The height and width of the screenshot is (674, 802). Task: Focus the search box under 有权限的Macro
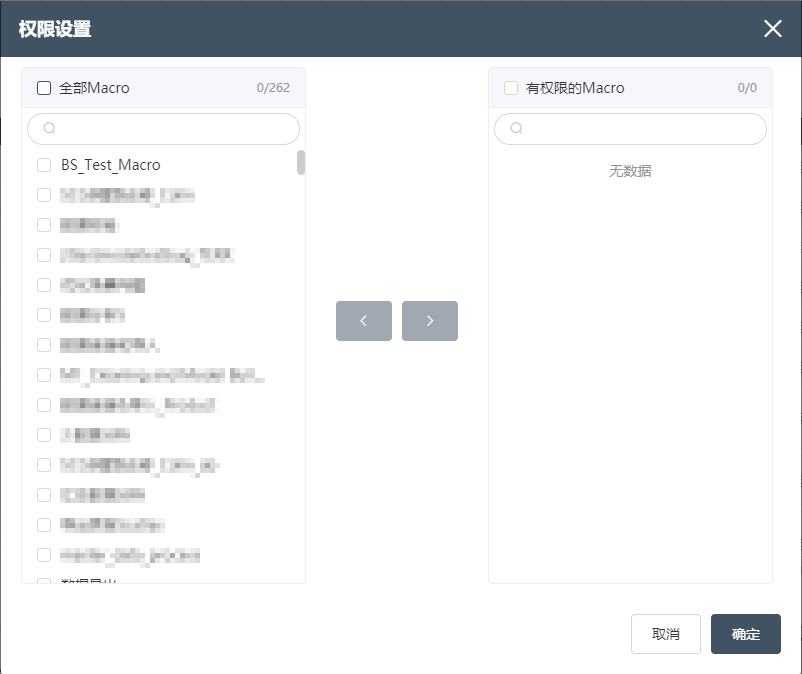point(640,129)
